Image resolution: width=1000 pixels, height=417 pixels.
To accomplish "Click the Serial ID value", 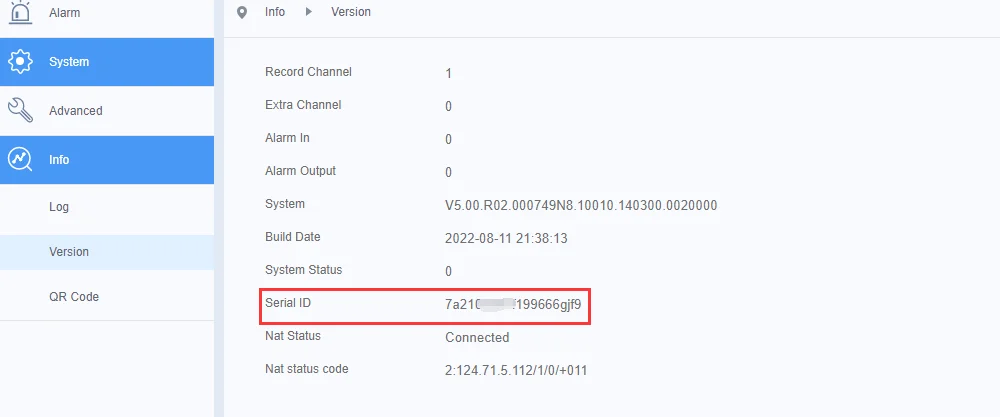I will pos(513,304).
